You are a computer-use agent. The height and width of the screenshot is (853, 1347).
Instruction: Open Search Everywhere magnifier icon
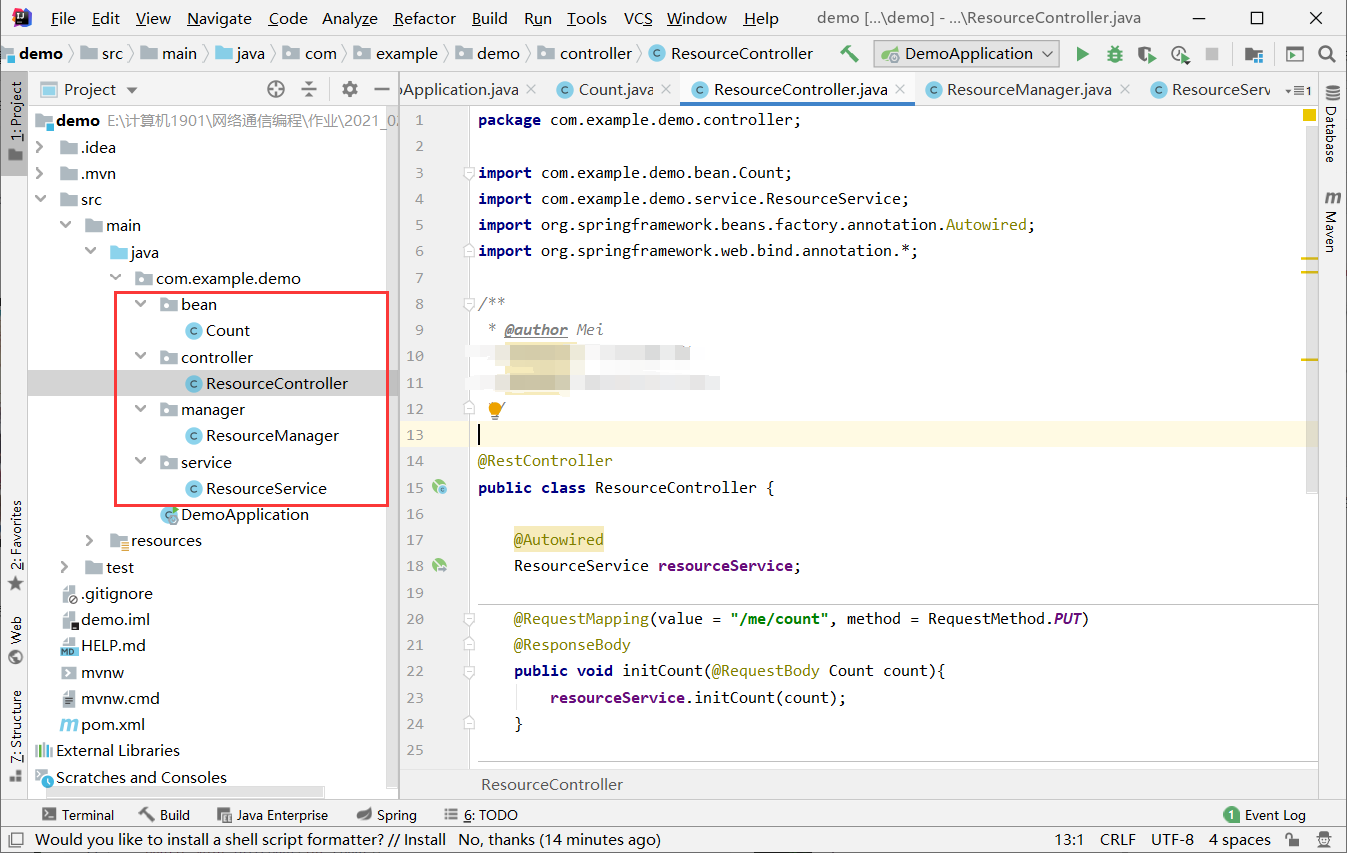[x=1327, y=54]
